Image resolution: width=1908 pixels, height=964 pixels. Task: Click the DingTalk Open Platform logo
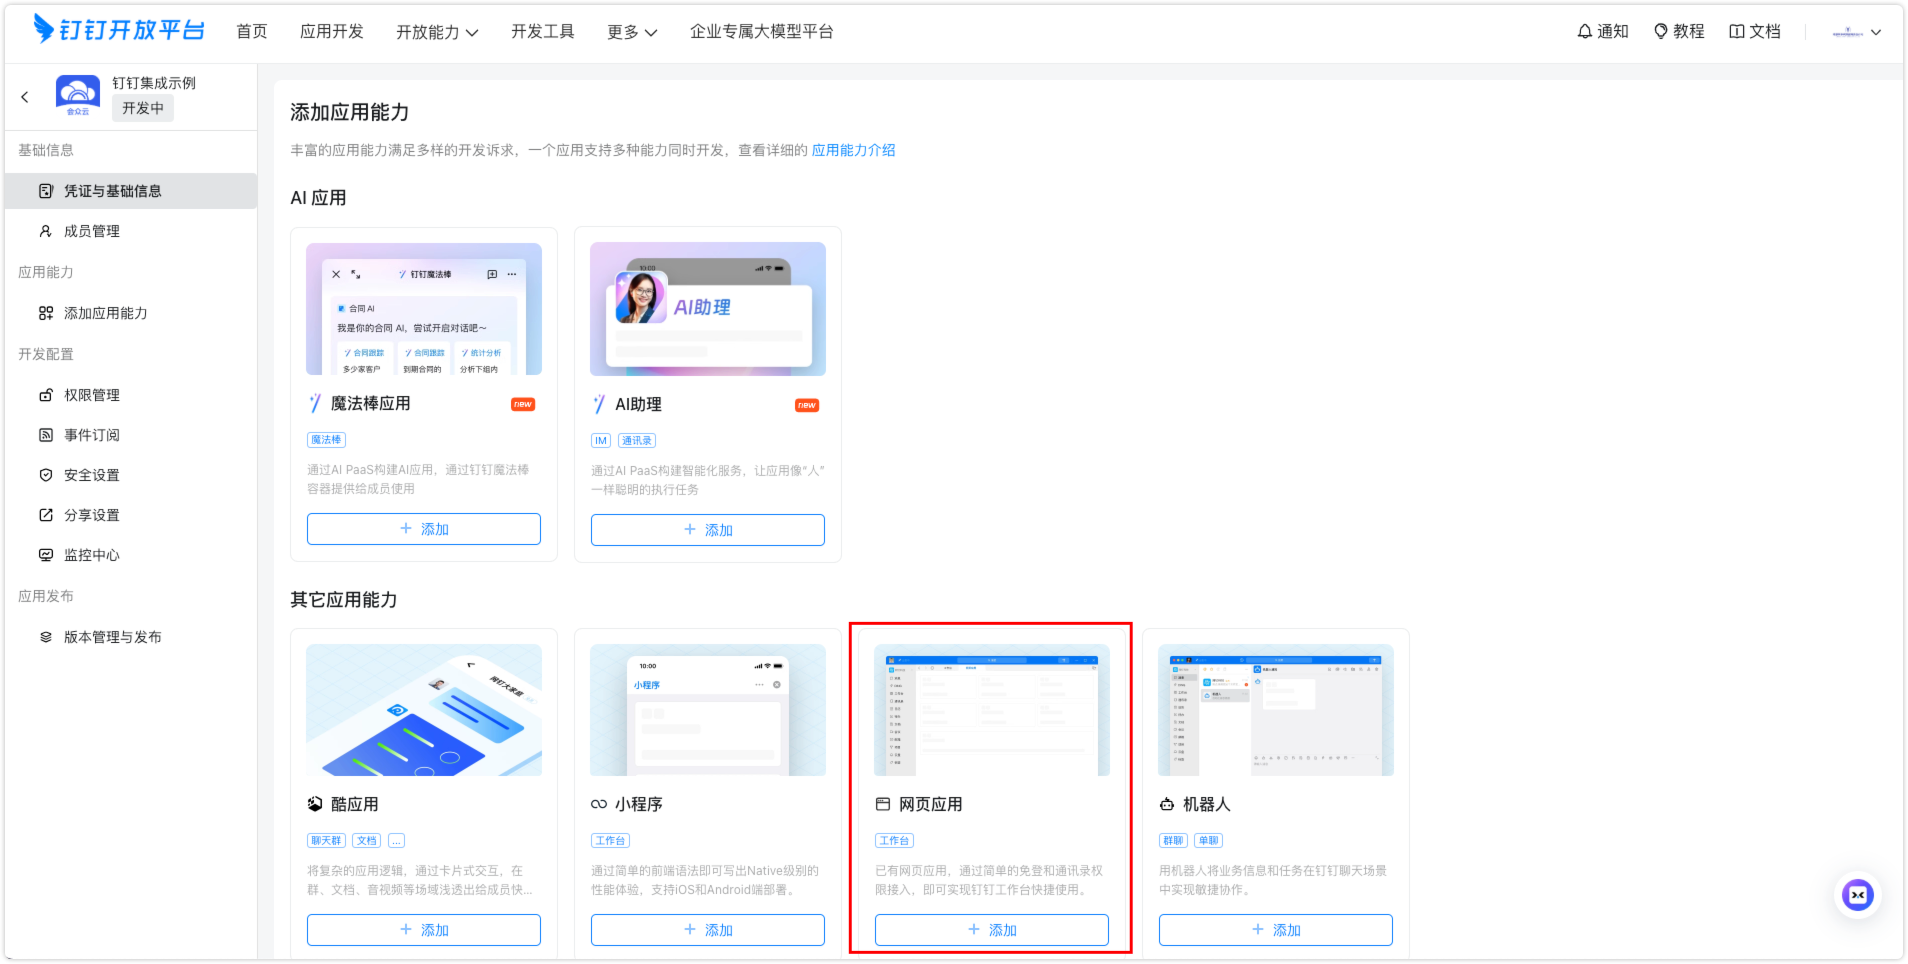[x=118, y=30]
